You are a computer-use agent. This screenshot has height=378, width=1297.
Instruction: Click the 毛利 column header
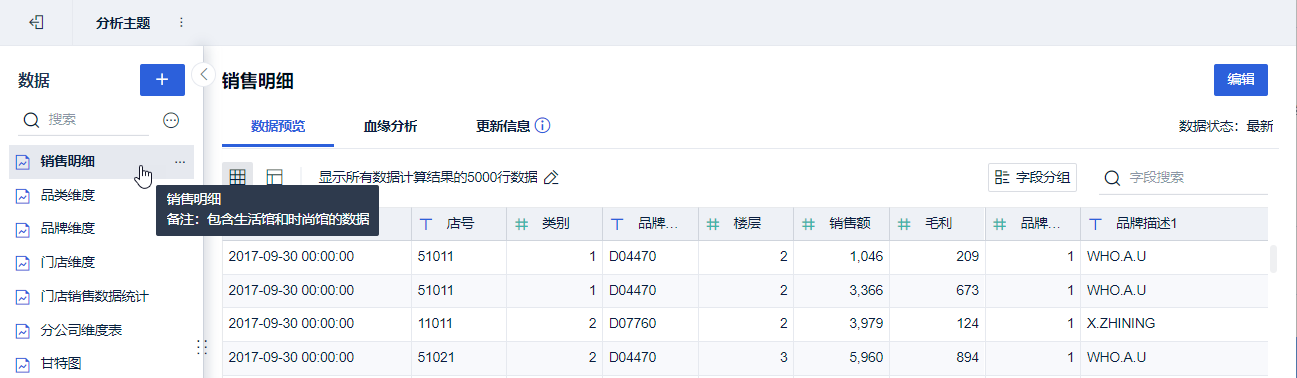(x=937, y=224)
